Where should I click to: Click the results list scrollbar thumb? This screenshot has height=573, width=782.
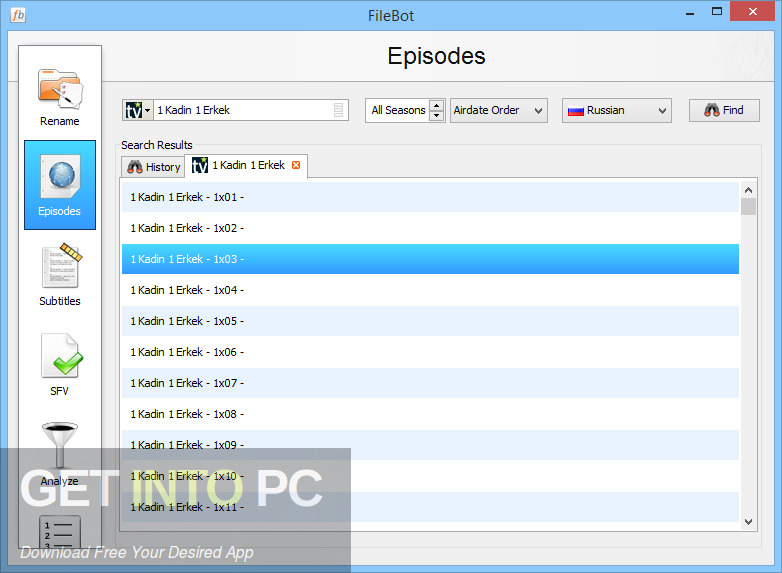748,206
